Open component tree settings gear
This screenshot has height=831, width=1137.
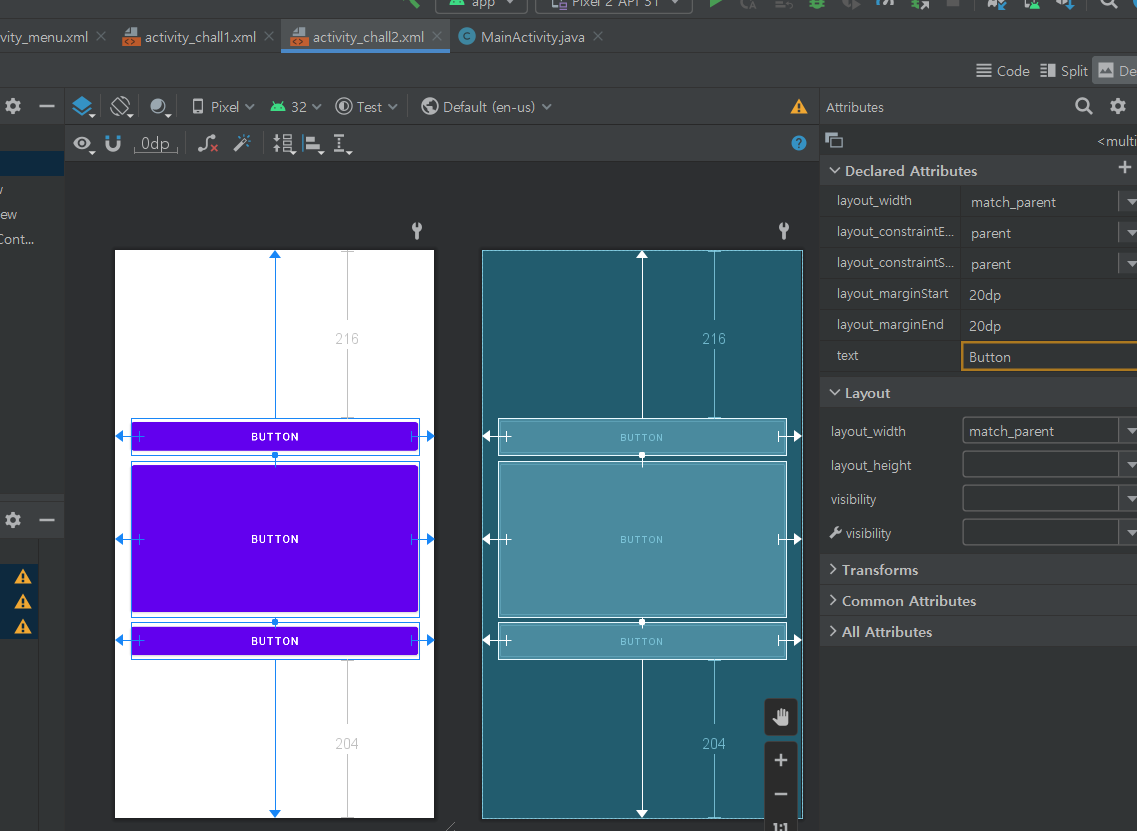[13, 520]
